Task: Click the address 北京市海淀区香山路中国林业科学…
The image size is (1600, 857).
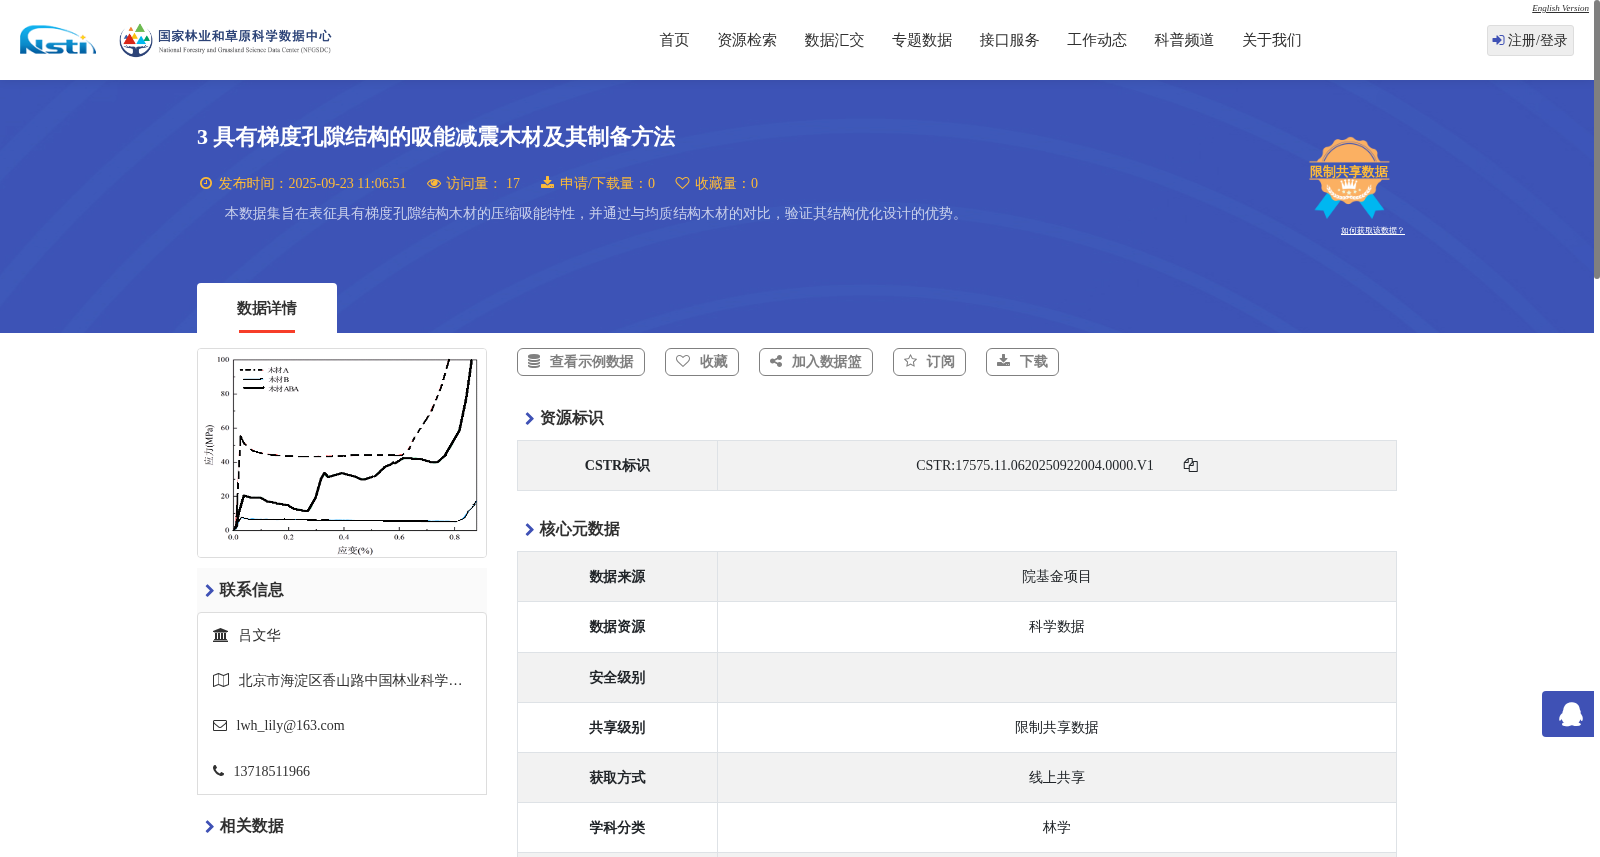Action: coord(350,680)
